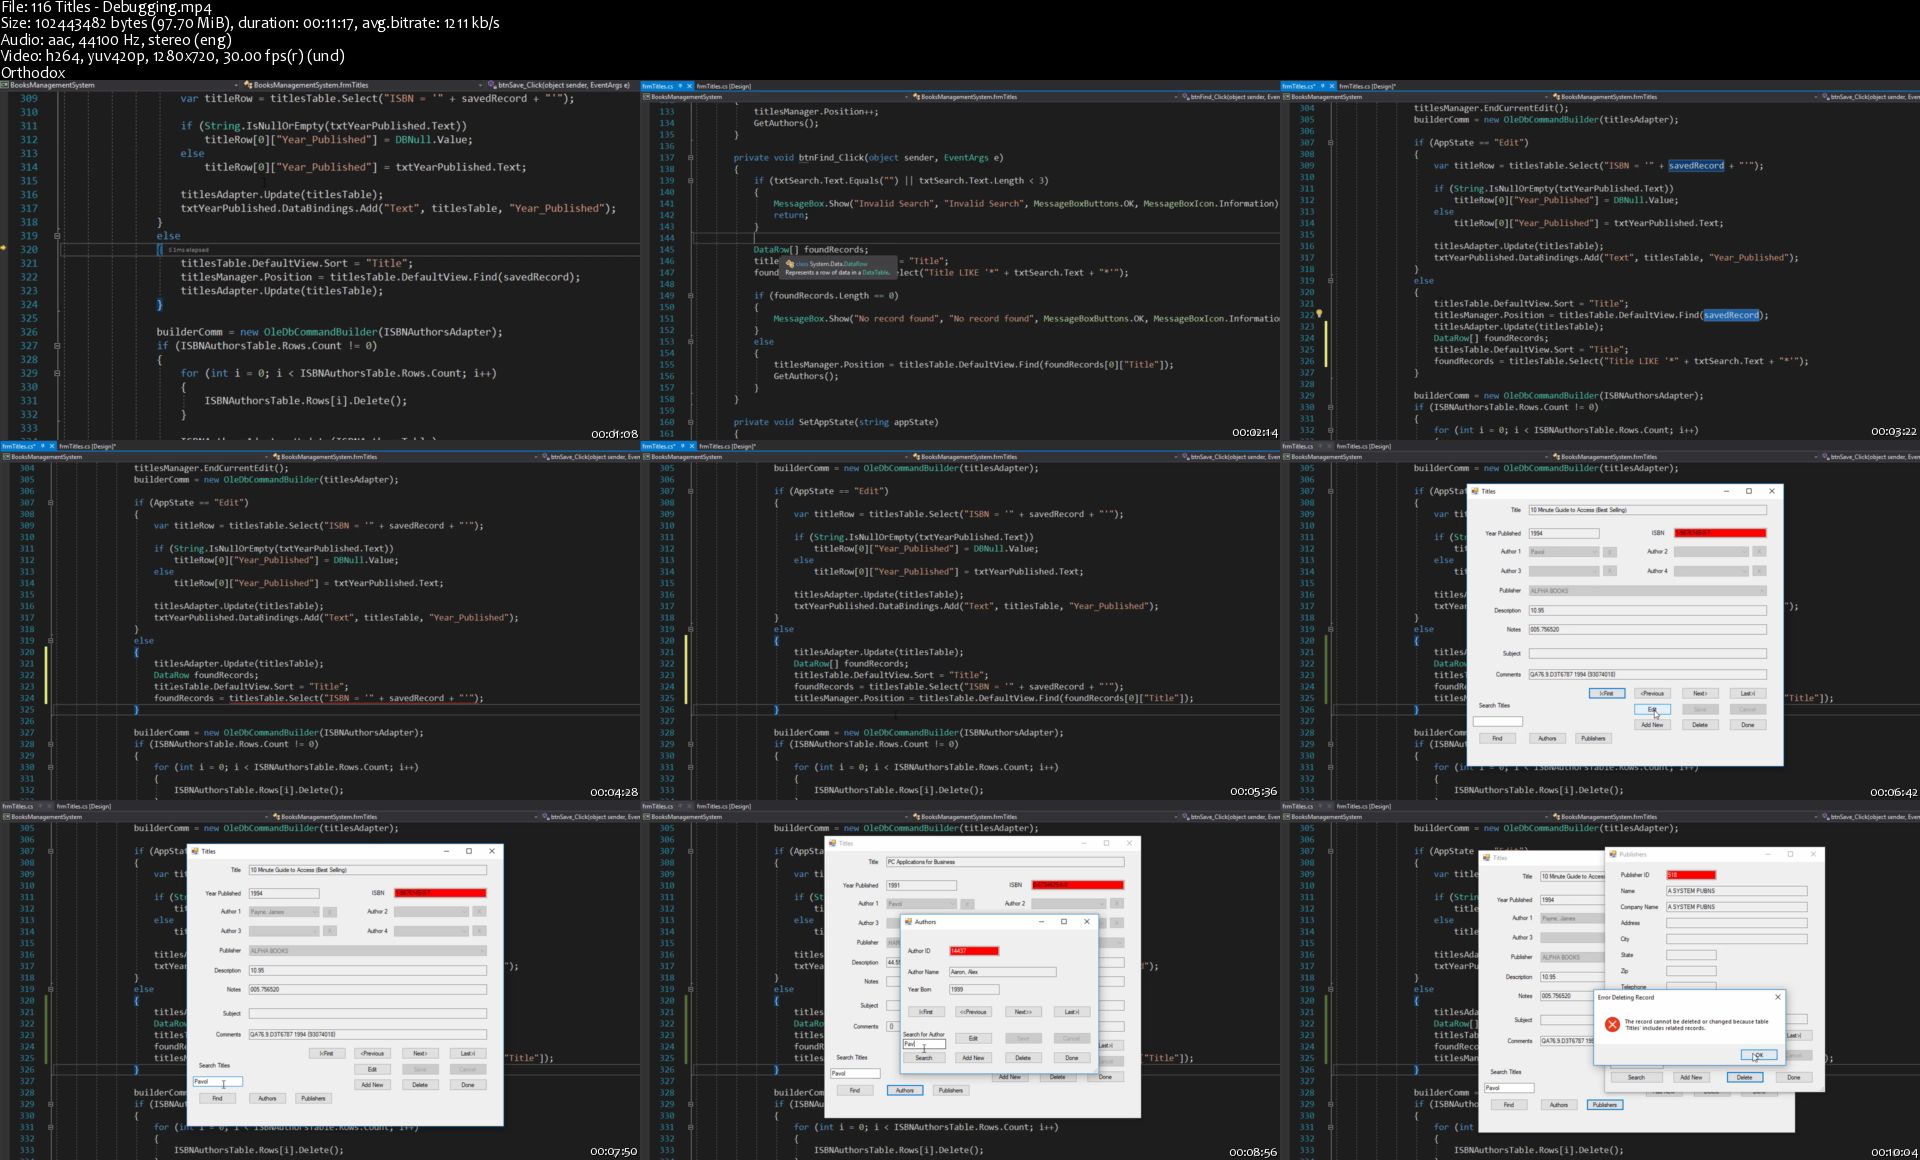In 00:02:14 frame, close the frmTitles.cs tab via its X

click(x=688, y=86)
